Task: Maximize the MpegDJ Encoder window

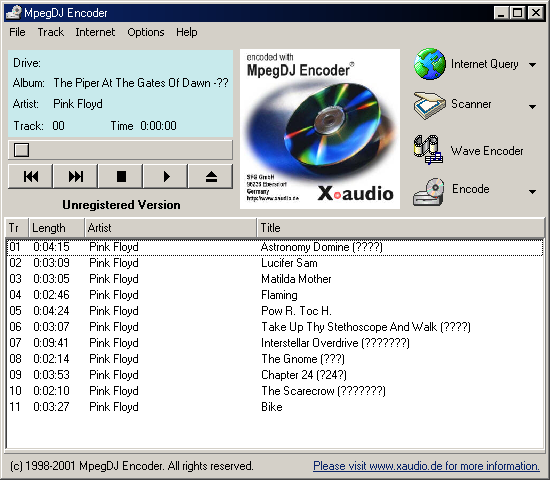Action: (517, 13)
